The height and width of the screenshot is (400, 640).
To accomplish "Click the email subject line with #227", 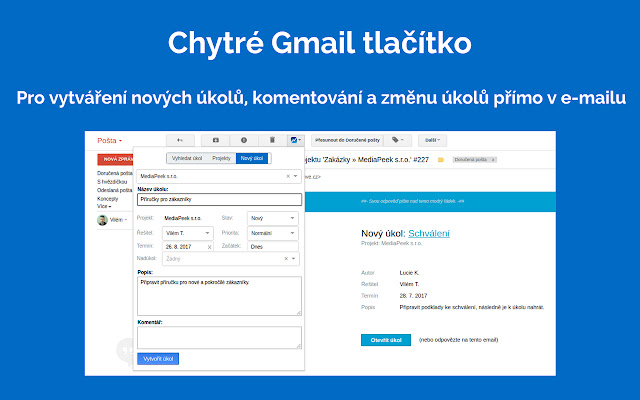I will click(367, 160).
